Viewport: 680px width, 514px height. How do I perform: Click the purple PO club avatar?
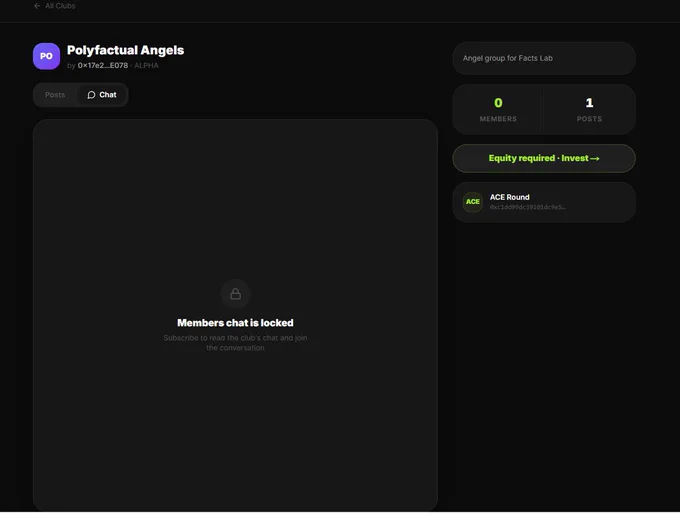coord(46,56)
